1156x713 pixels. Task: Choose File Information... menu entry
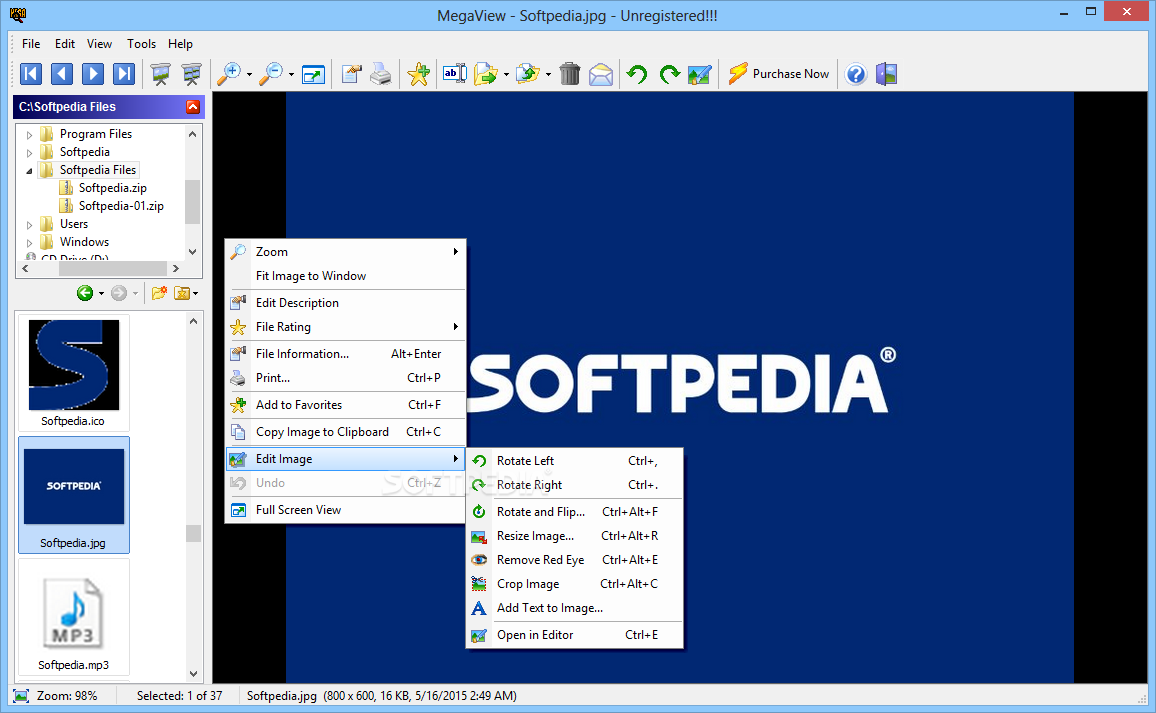[x=345, y=354]
